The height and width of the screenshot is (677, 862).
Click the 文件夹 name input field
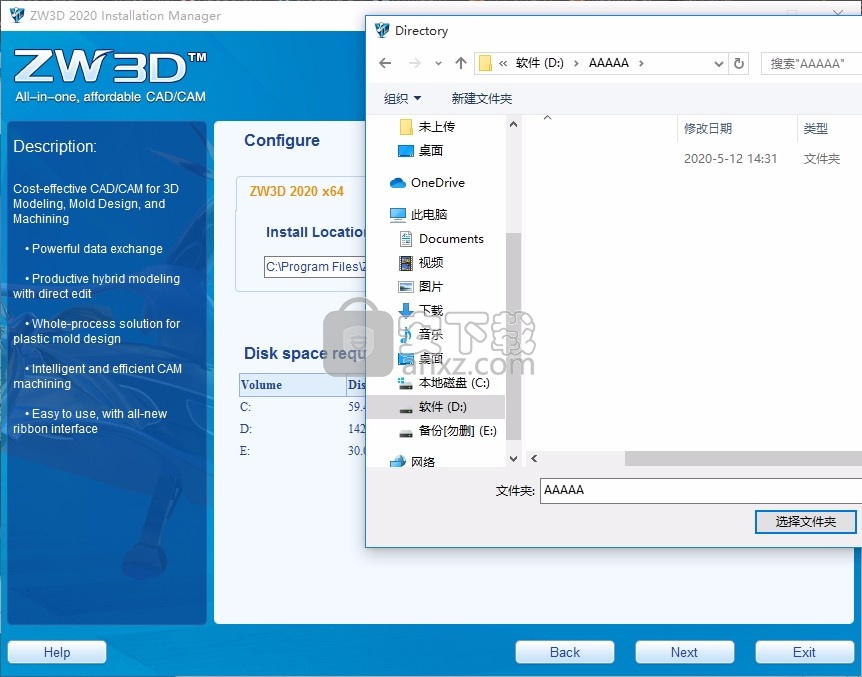[x=701, y=491]
